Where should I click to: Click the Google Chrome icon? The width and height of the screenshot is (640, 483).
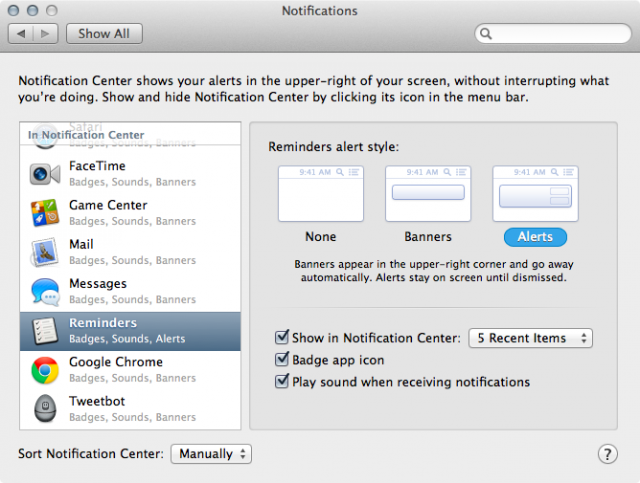click(x=45, y=370)
